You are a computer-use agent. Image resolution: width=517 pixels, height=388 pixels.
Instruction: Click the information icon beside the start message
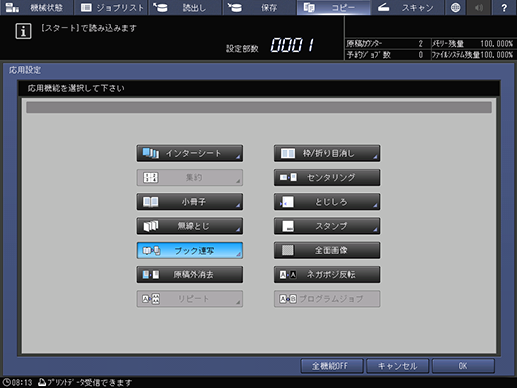point(23,31)
